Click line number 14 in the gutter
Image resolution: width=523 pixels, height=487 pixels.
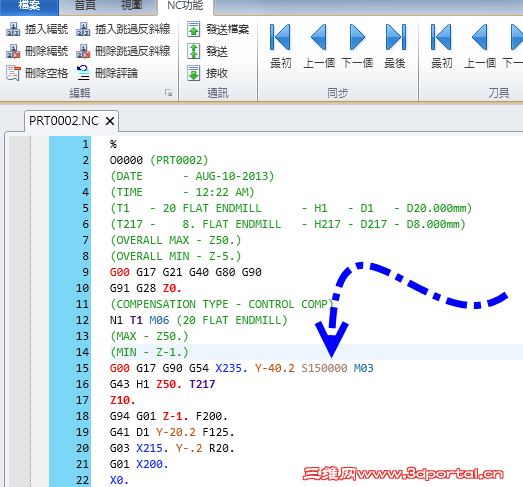82,352
